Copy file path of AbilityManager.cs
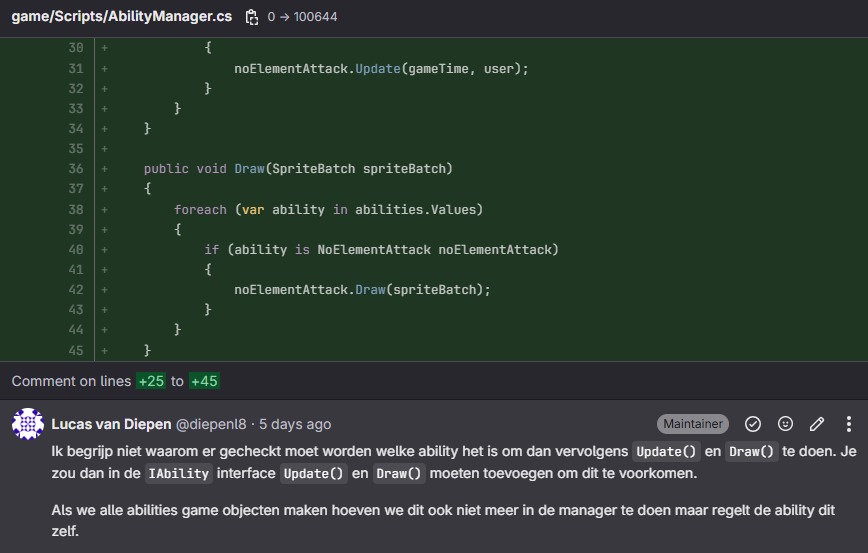Image resolution: width=868 pixels, height=553 pixels. 252,17
